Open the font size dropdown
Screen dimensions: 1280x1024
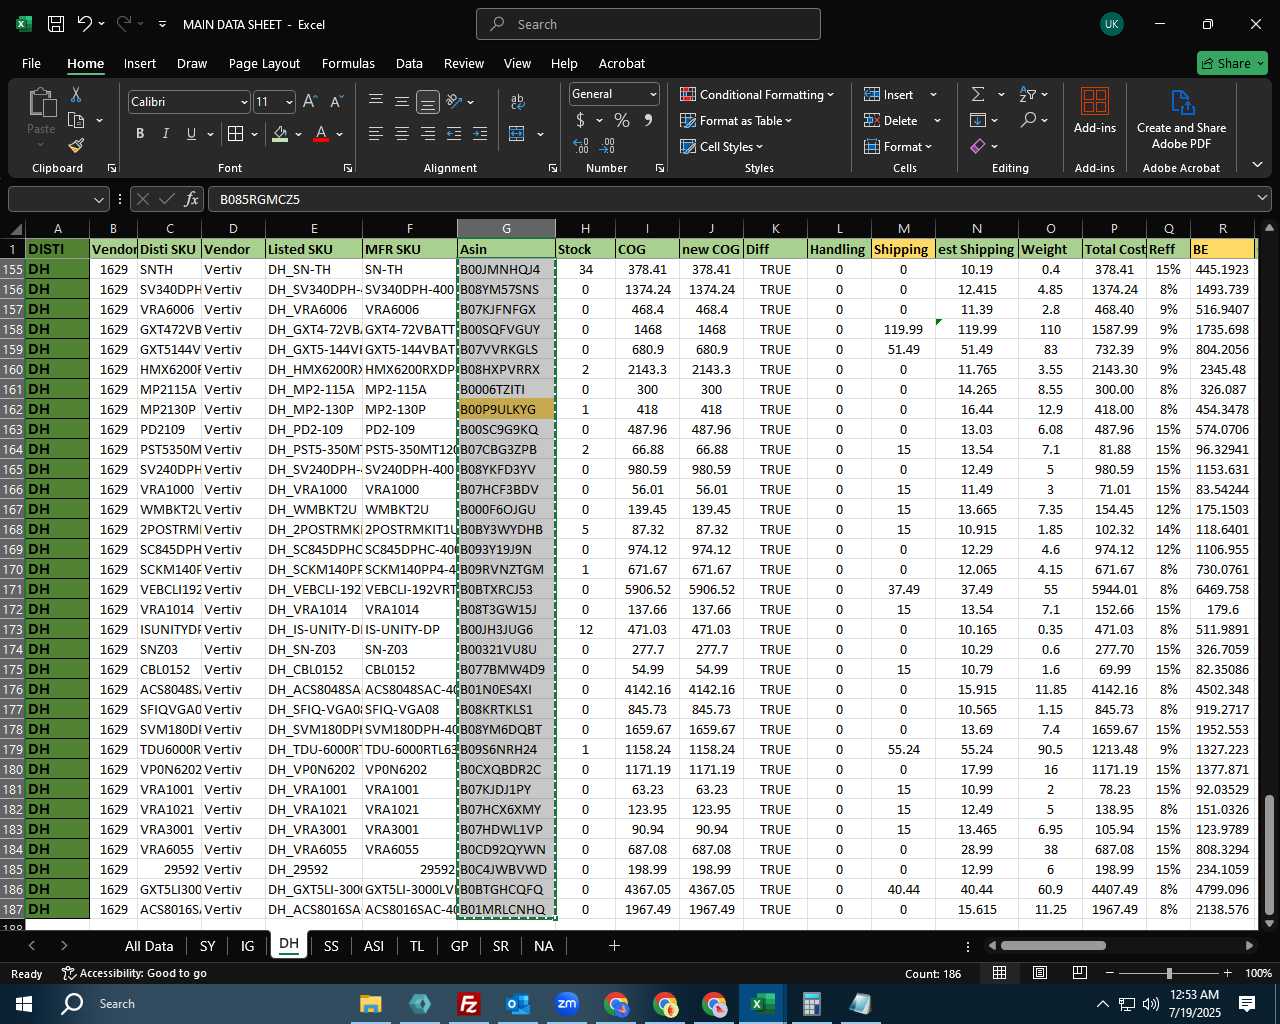click(289, 102)
